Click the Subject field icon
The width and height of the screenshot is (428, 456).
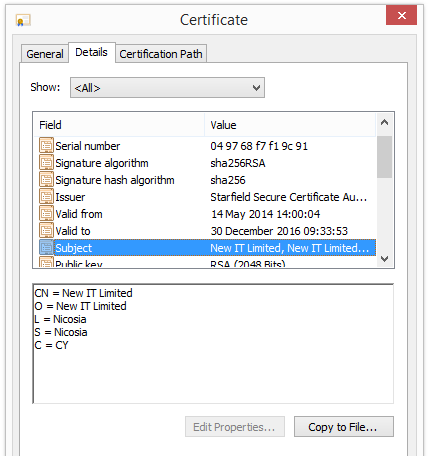(x=46, y=247)
